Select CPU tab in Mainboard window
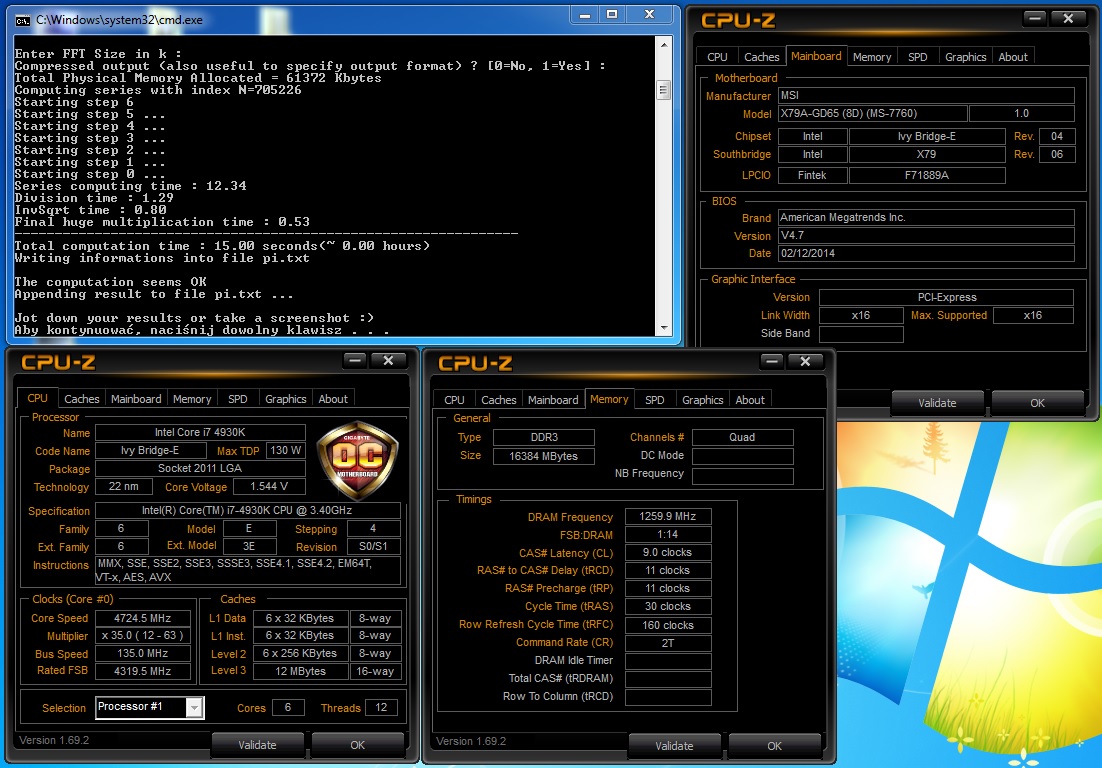The height and width of the screenshot is (768, 1102). (717, 57)
